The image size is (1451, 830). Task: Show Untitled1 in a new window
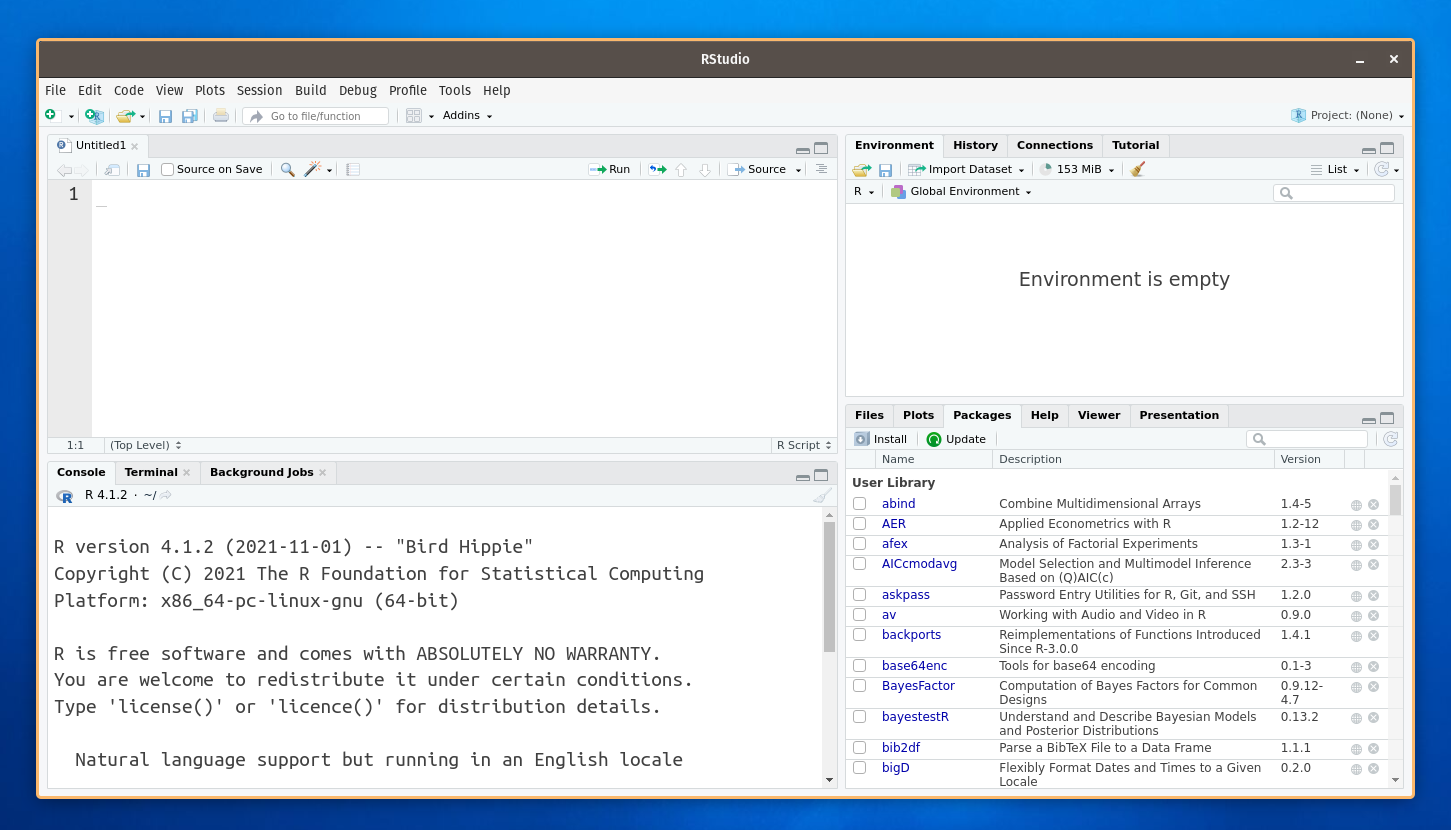coord(112,170)
